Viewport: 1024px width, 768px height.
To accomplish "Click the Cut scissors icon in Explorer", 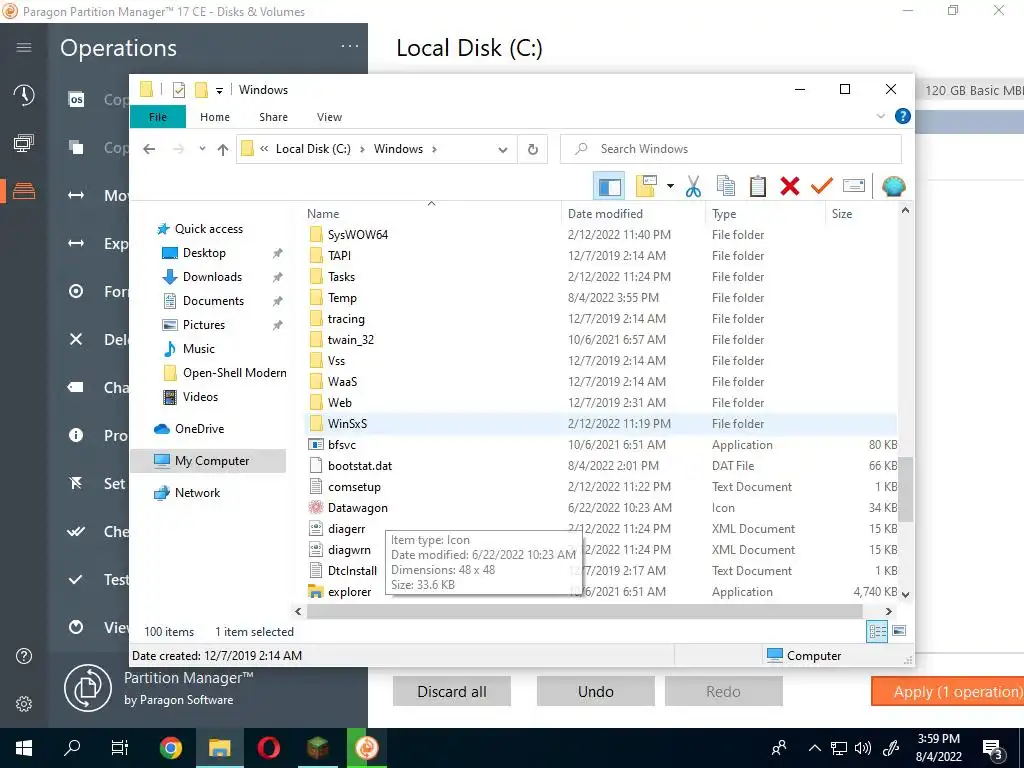I will (x=693, y=187).
